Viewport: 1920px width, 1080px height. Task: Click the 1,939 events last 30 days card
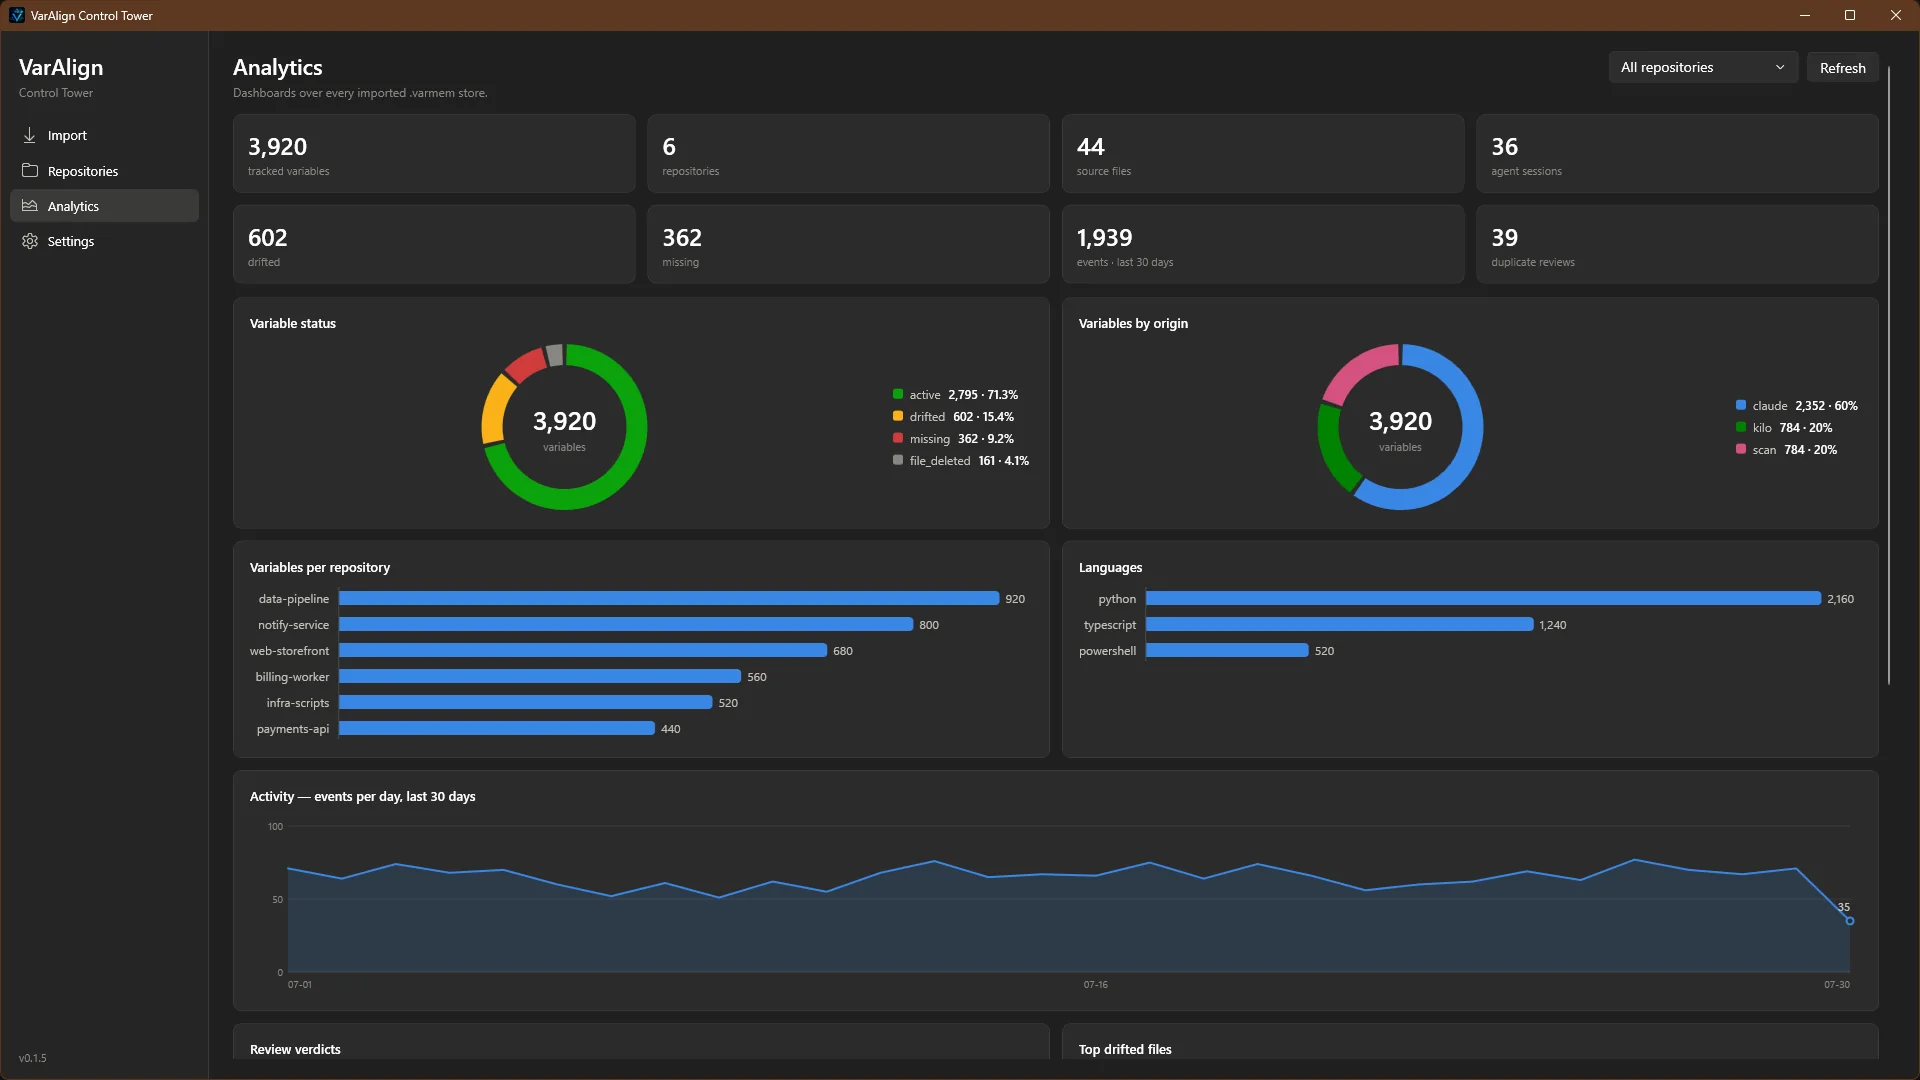coord(1263,244)
